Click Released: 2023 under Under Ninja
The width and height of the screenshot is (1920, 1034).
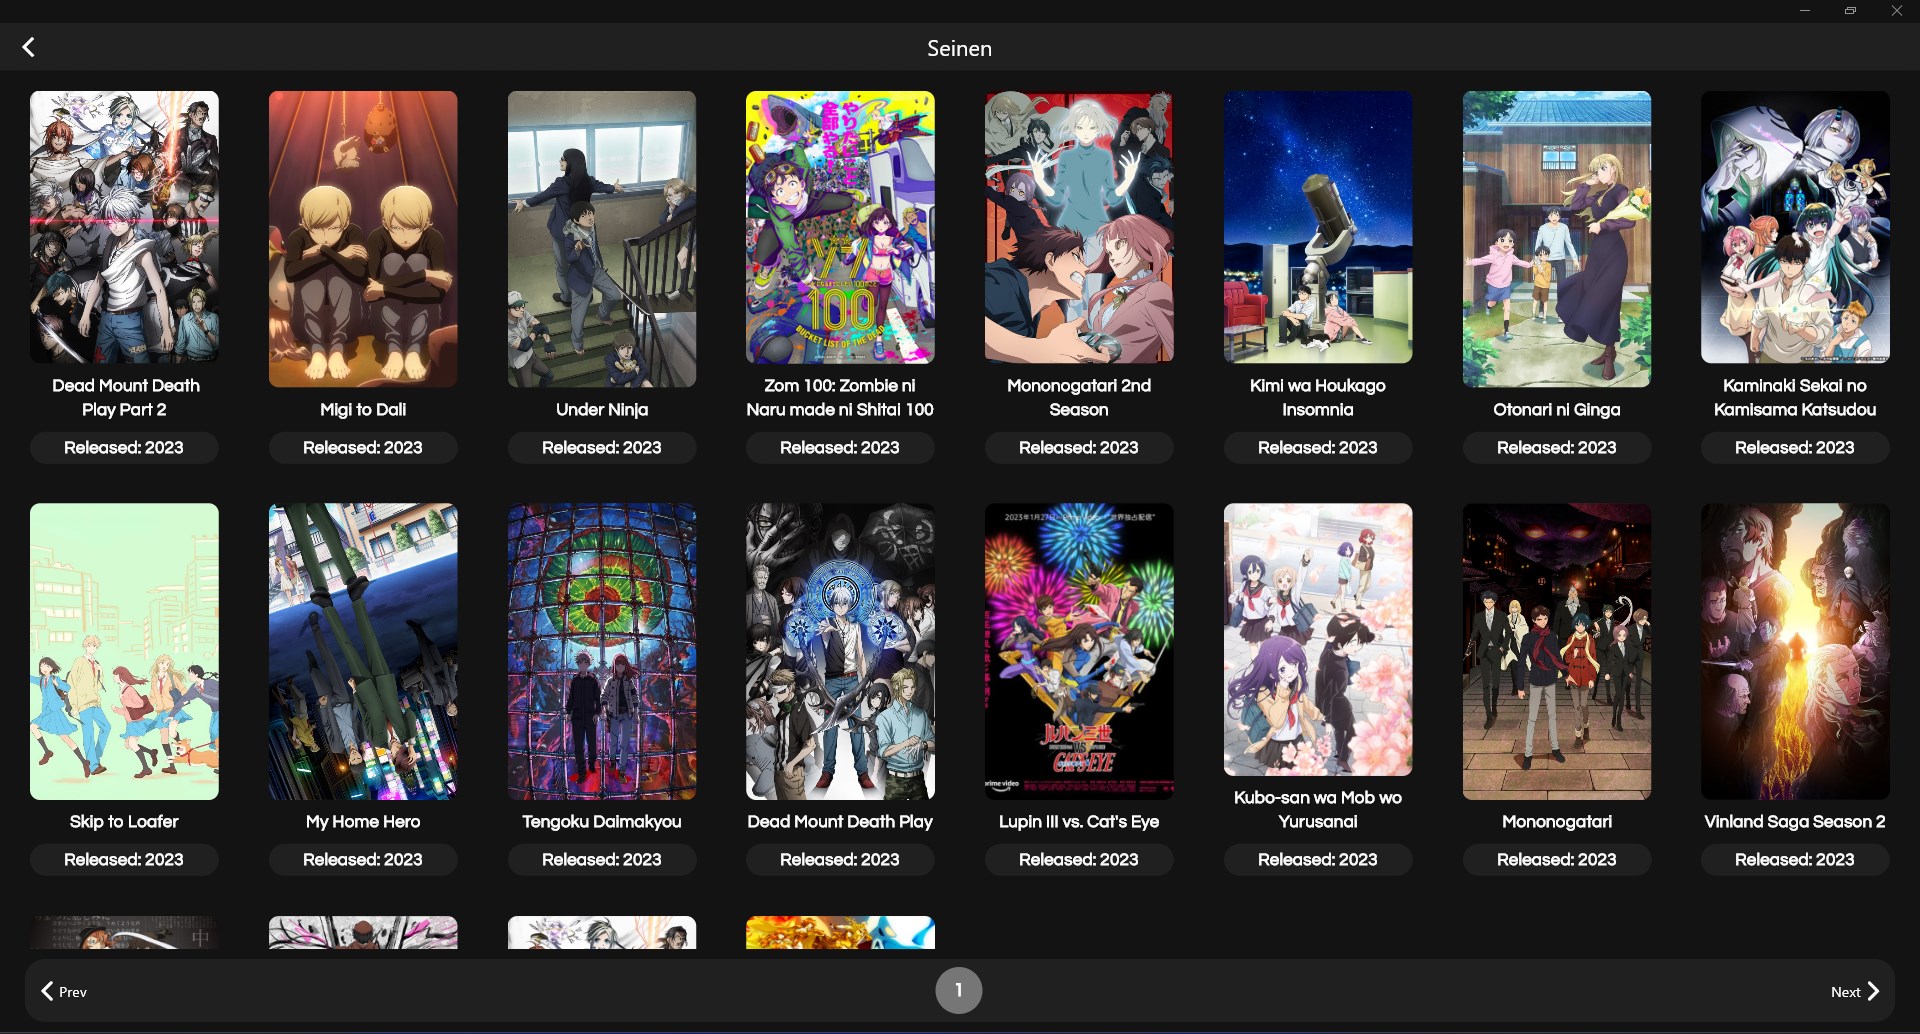[x=602, y=448]
